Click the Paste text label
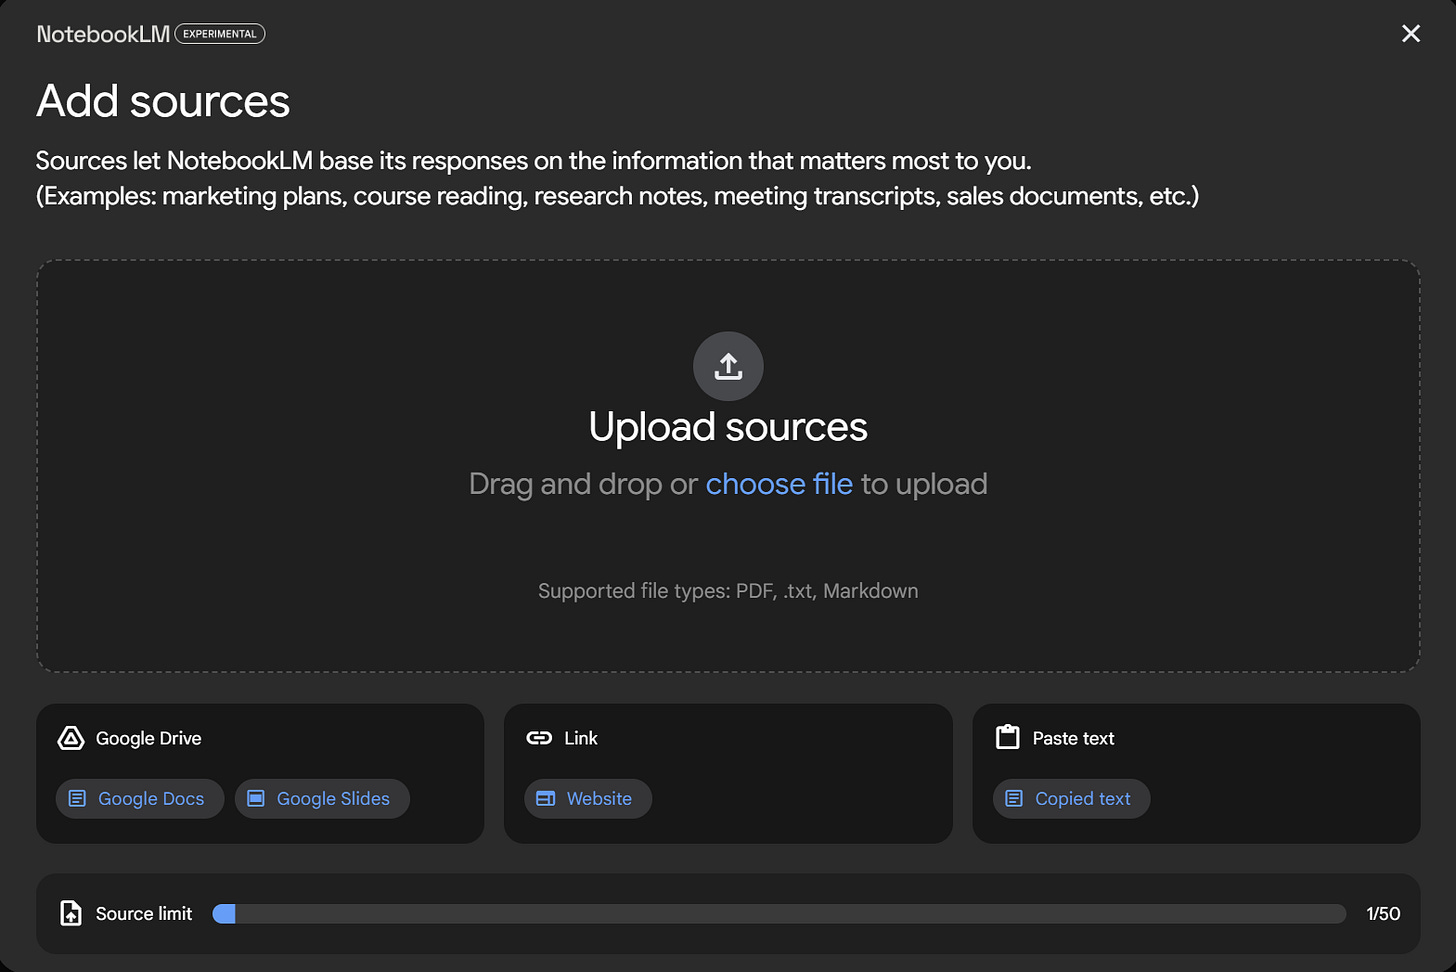The image size is (1456, 972). (x=1073, y=738)
